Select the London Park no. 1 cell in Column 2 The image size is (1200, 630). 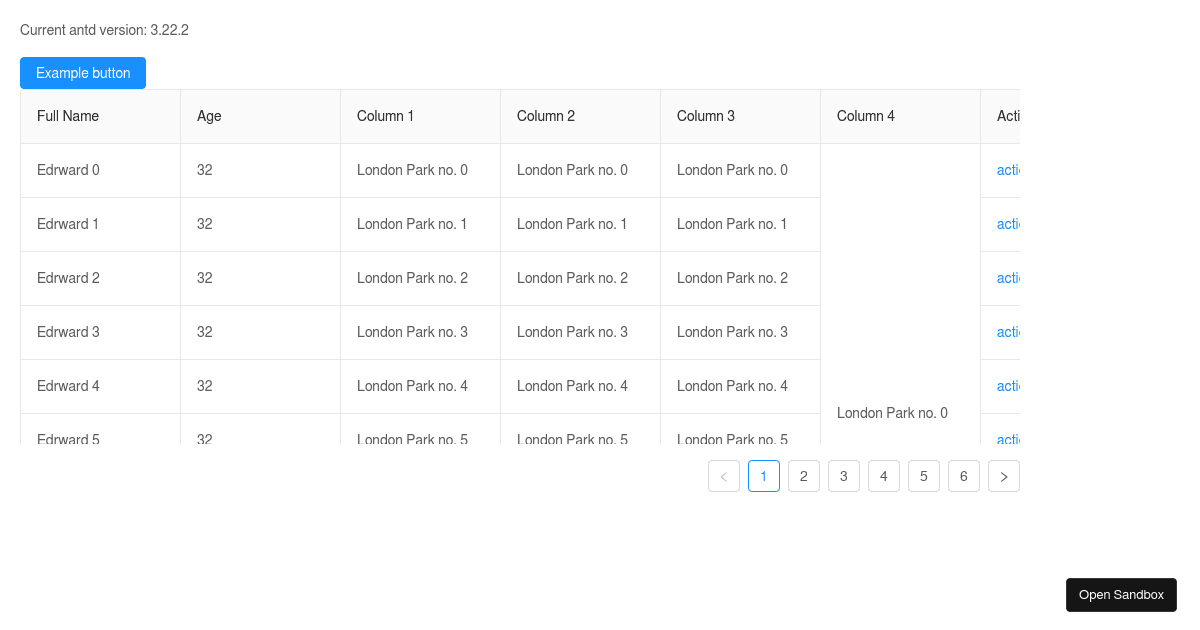pos(571,224)
